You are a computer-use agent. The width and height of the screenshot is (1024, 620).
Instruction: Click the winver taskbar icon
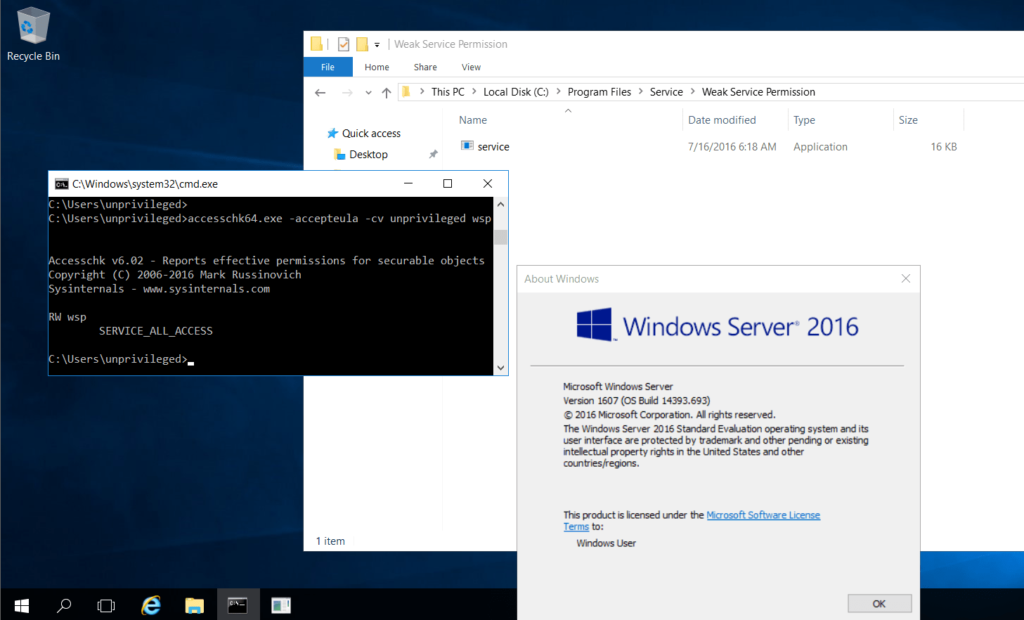pos(281,606)
